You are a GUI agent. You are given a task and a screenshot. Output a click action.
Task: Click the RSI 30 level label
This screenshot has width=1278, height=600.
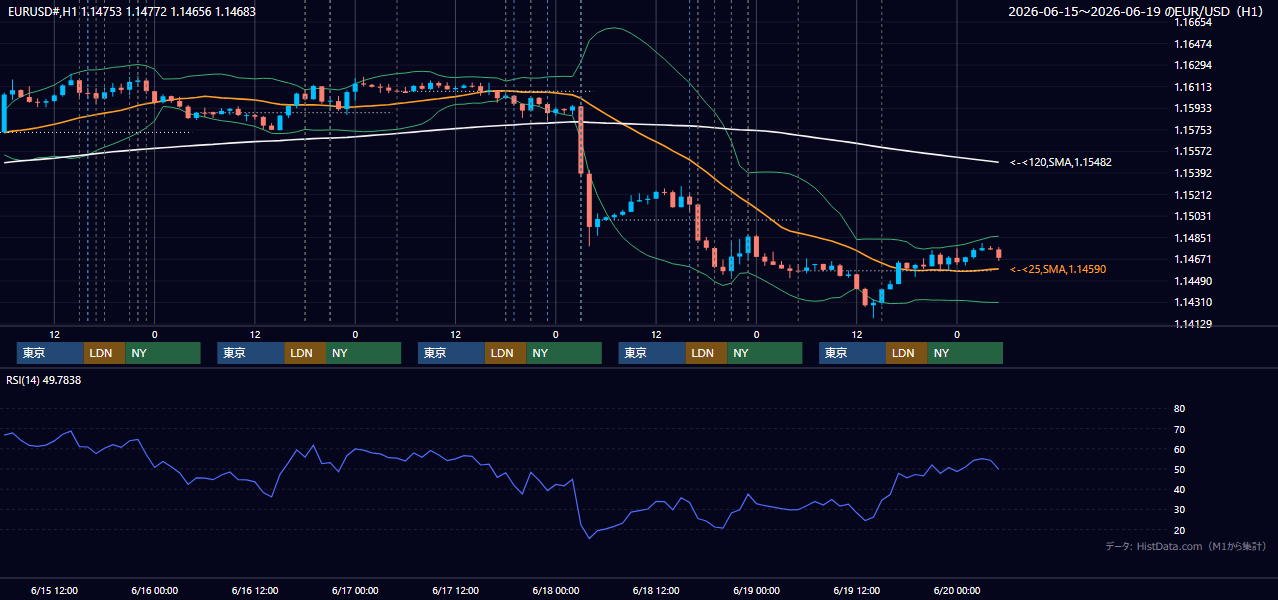coord(1179,510)
